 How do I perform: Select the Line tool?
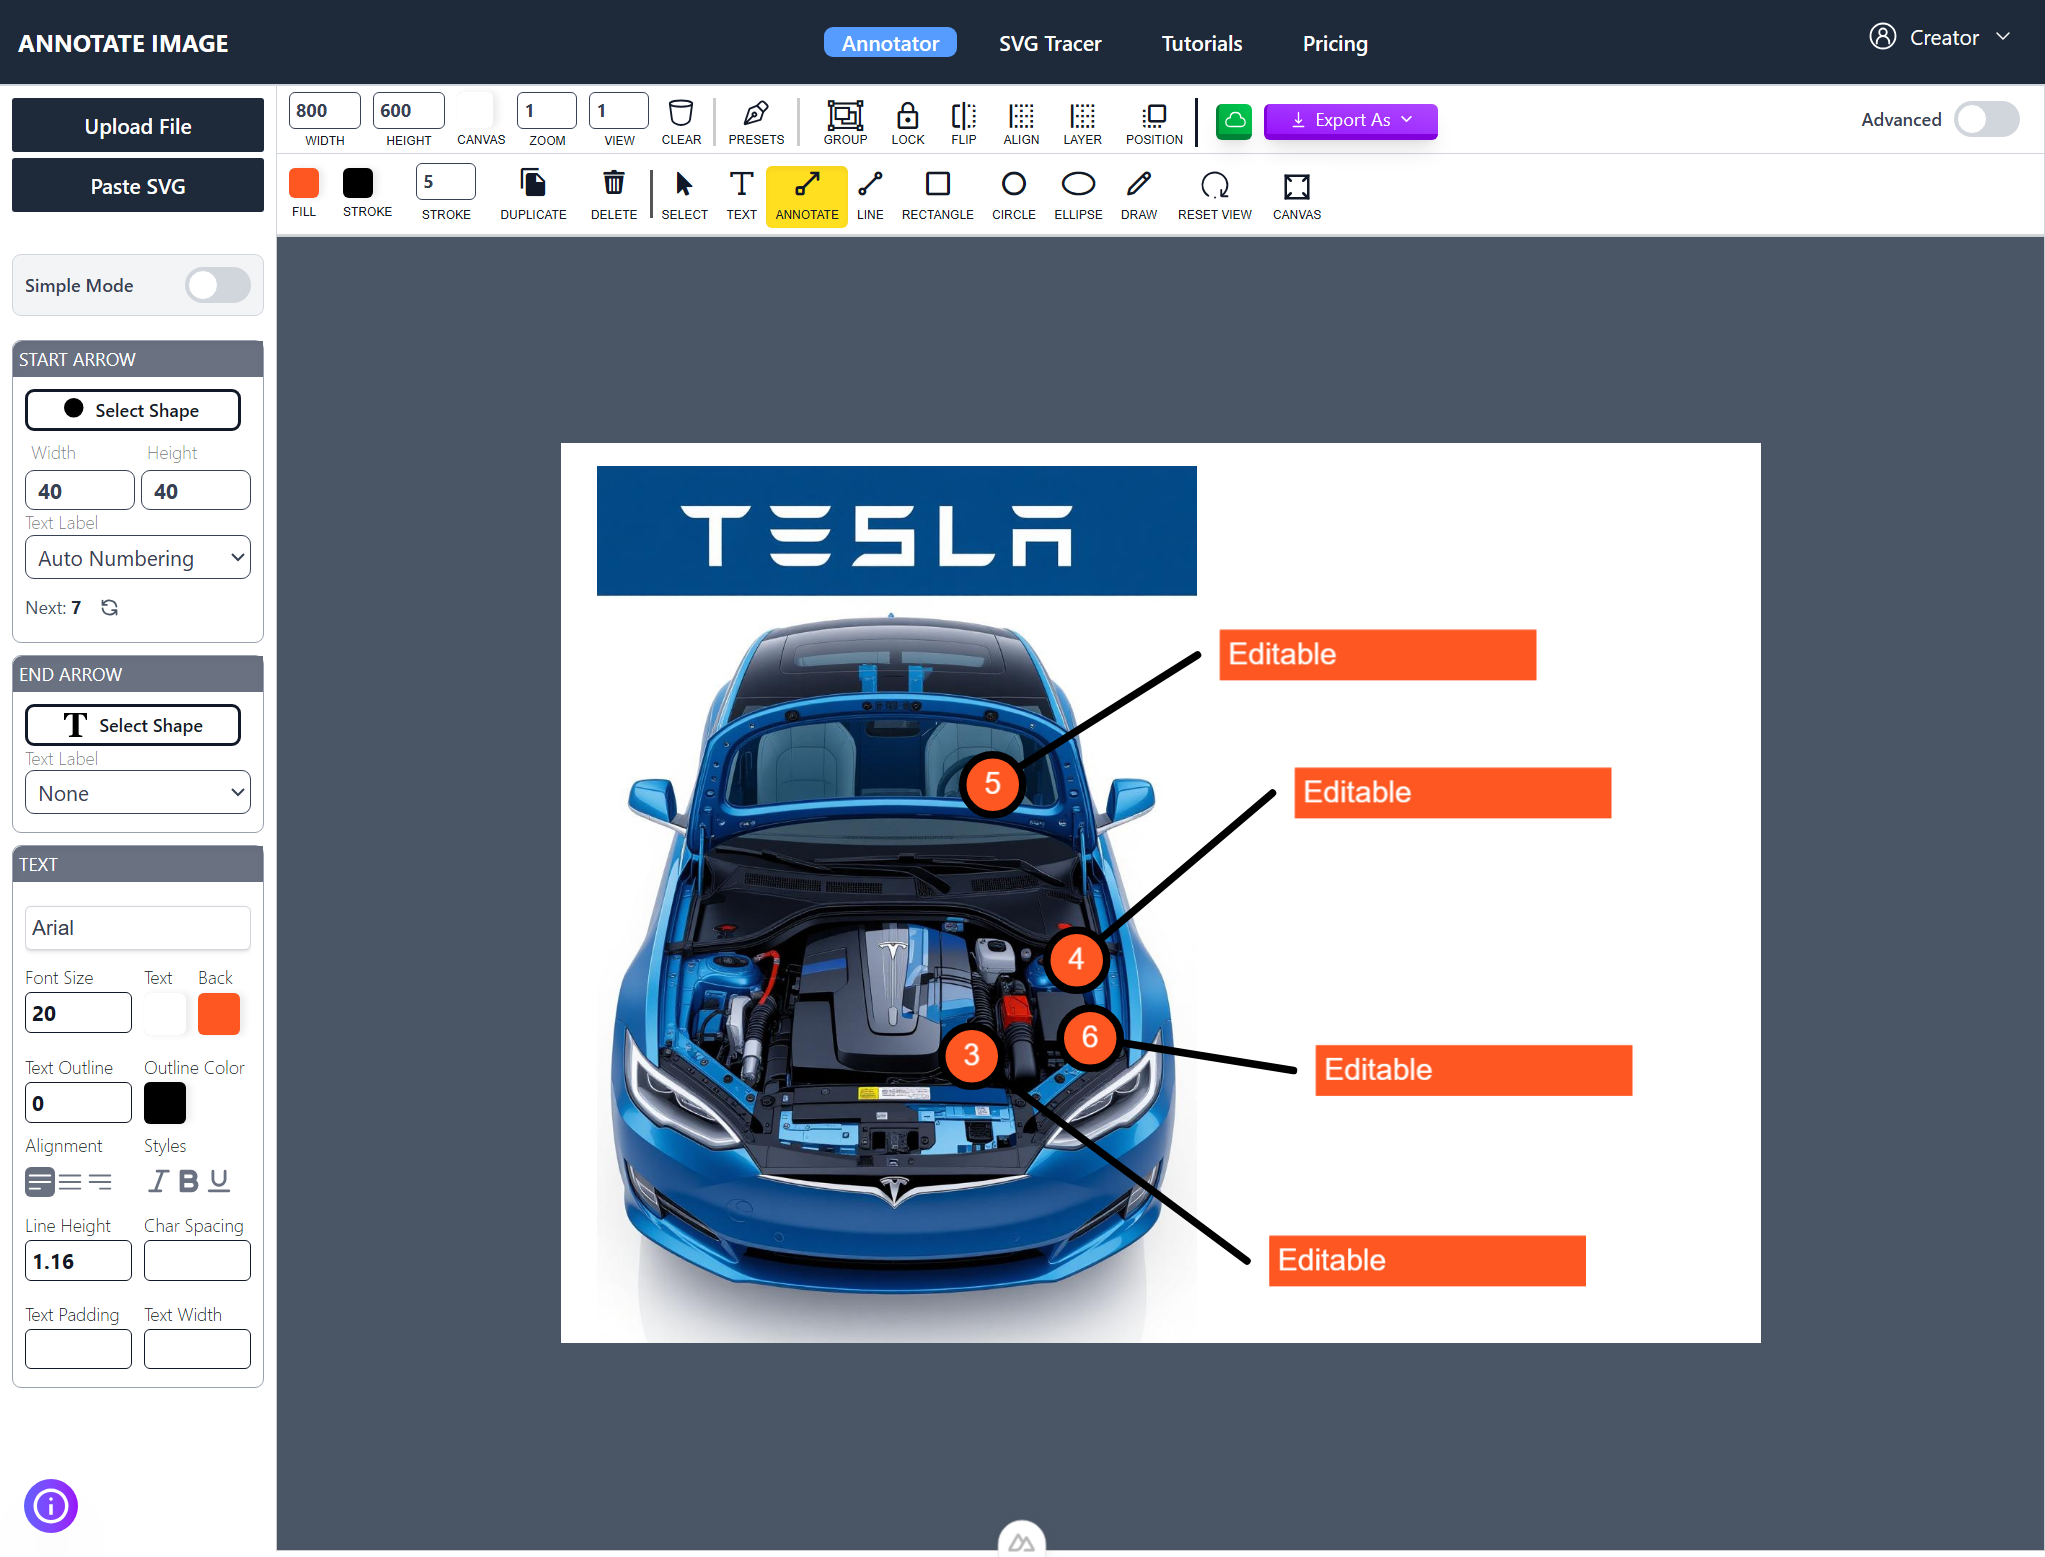point(870,184)
